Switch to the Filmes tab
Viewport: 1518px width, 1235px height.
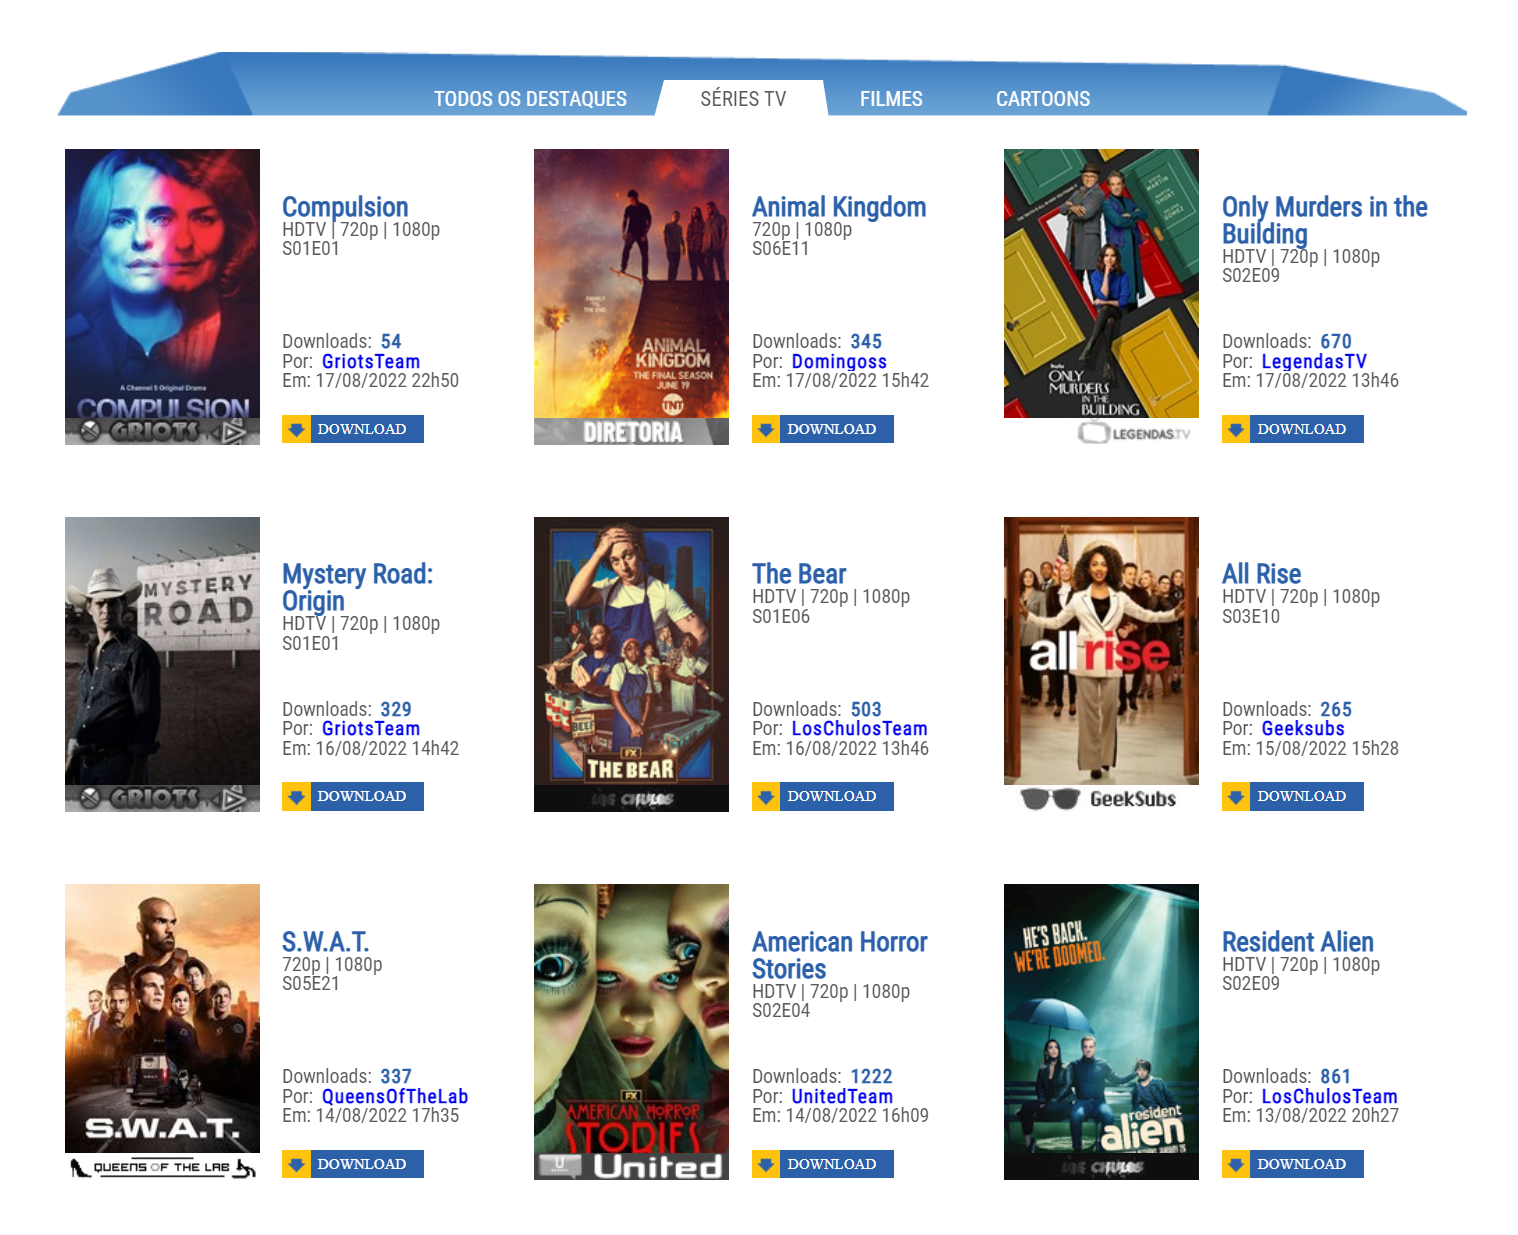[891, 99]
